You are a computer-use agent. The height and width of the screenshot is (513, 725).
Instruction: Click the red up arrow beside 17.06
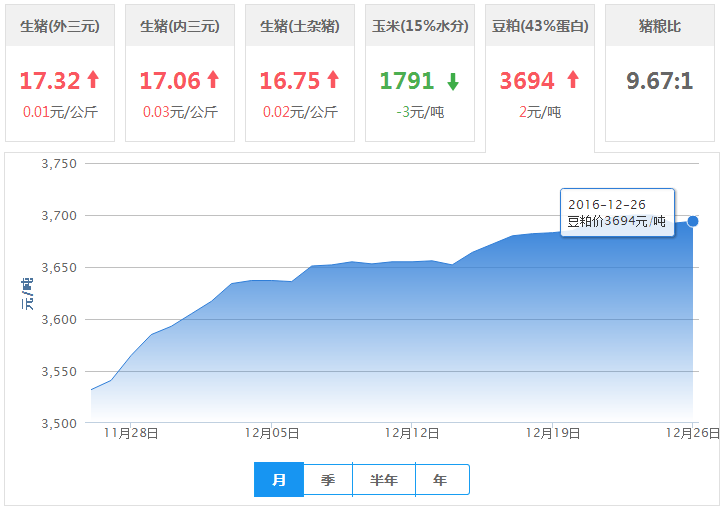[213, 79]
